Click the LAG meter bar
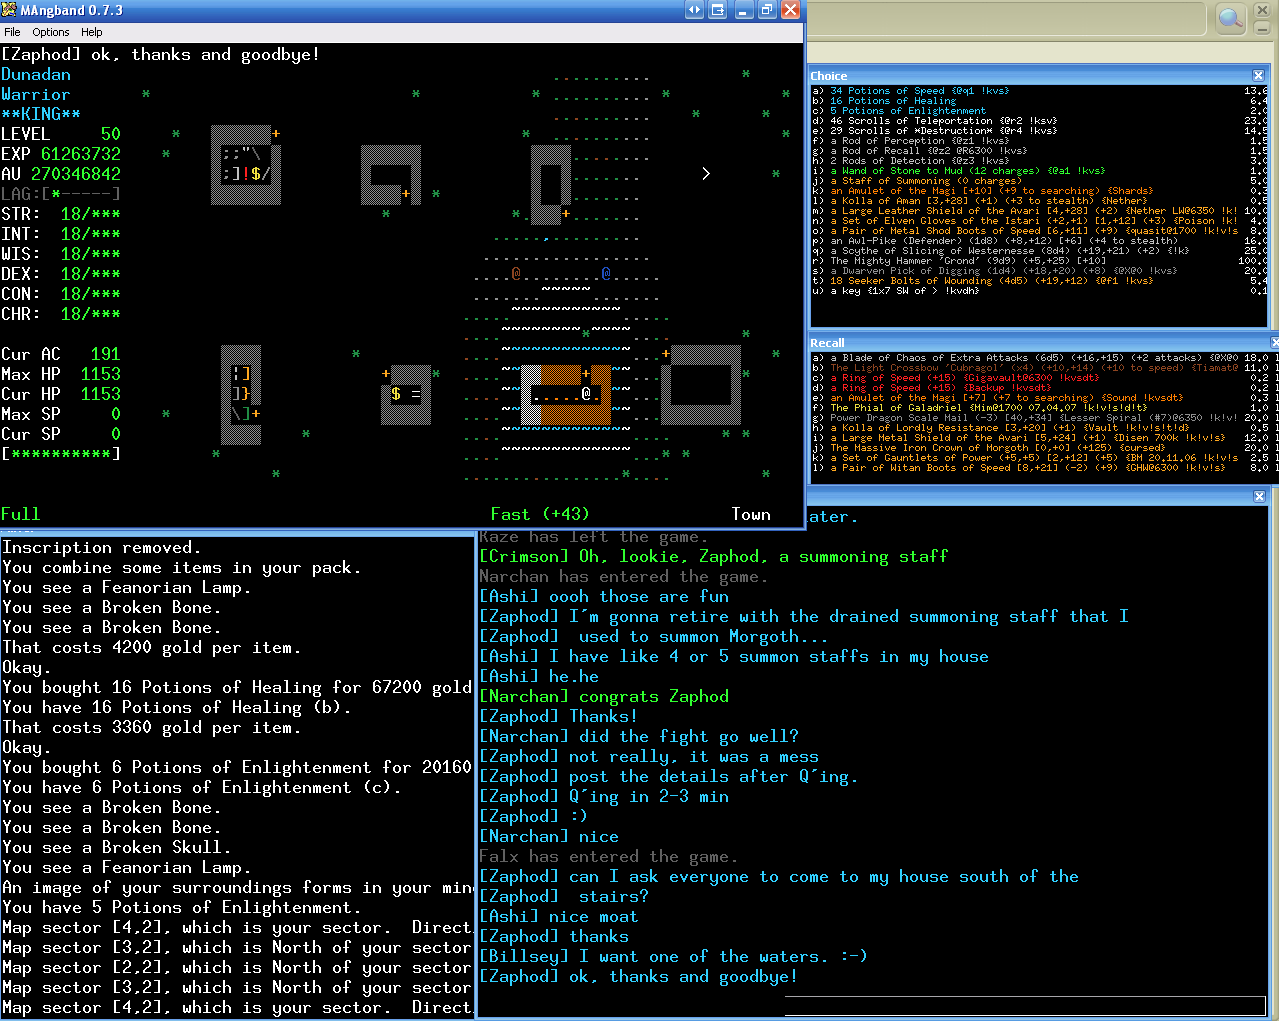The height and width of the screenshot is (1021, 1279). pos(61,194)
